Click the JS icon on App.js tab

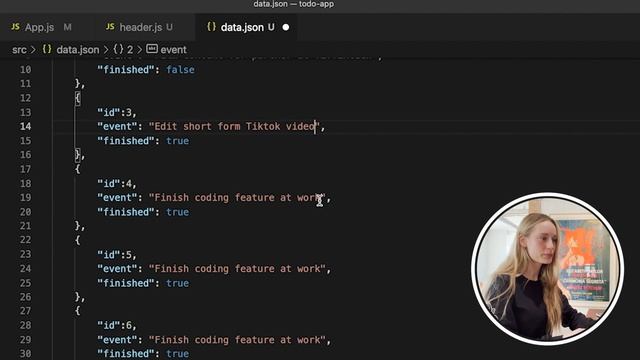pos(16,27)
